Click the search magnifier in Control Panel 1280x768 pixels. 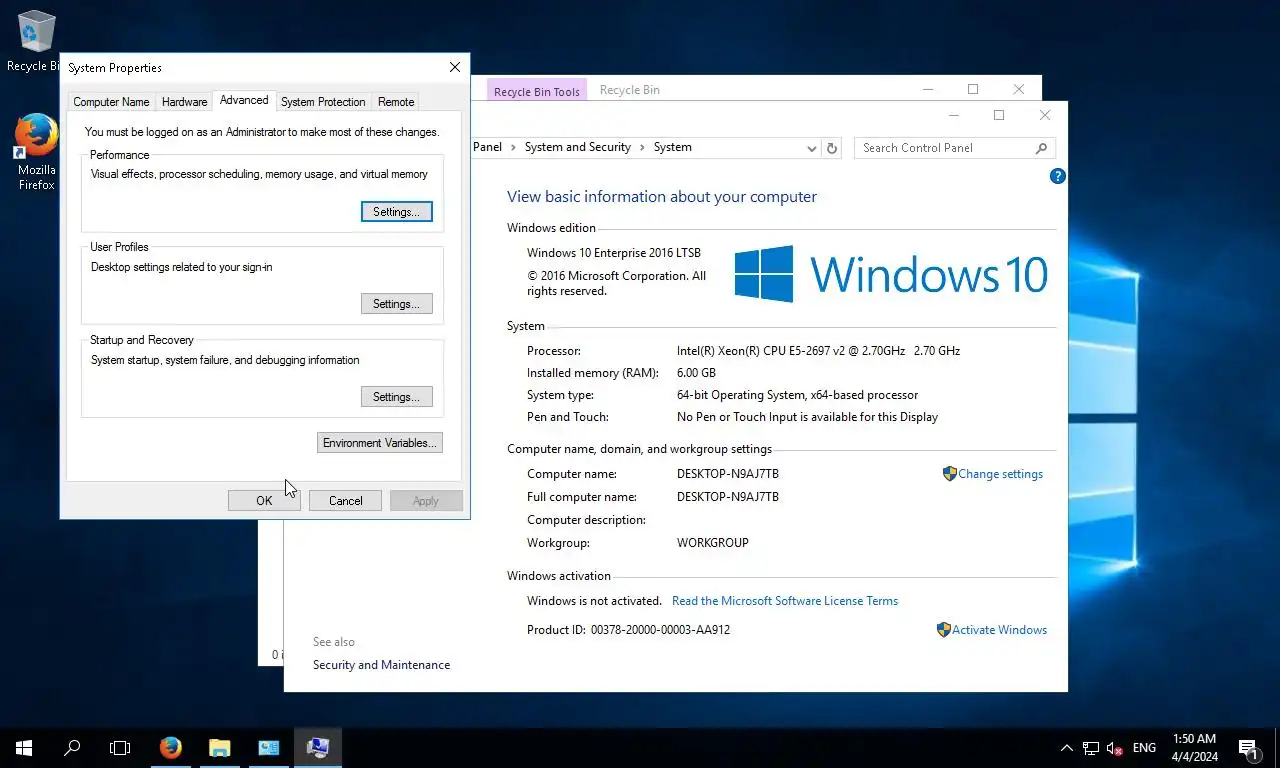coord(1041,148)
